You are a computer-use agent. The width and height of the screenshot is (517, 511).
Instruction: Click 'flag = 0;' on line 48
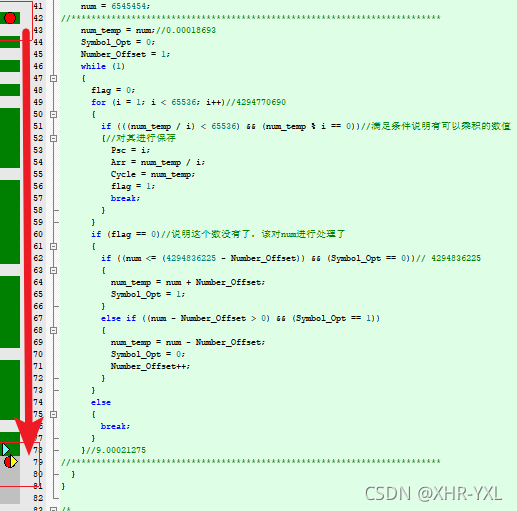click(x=113, y=90)
